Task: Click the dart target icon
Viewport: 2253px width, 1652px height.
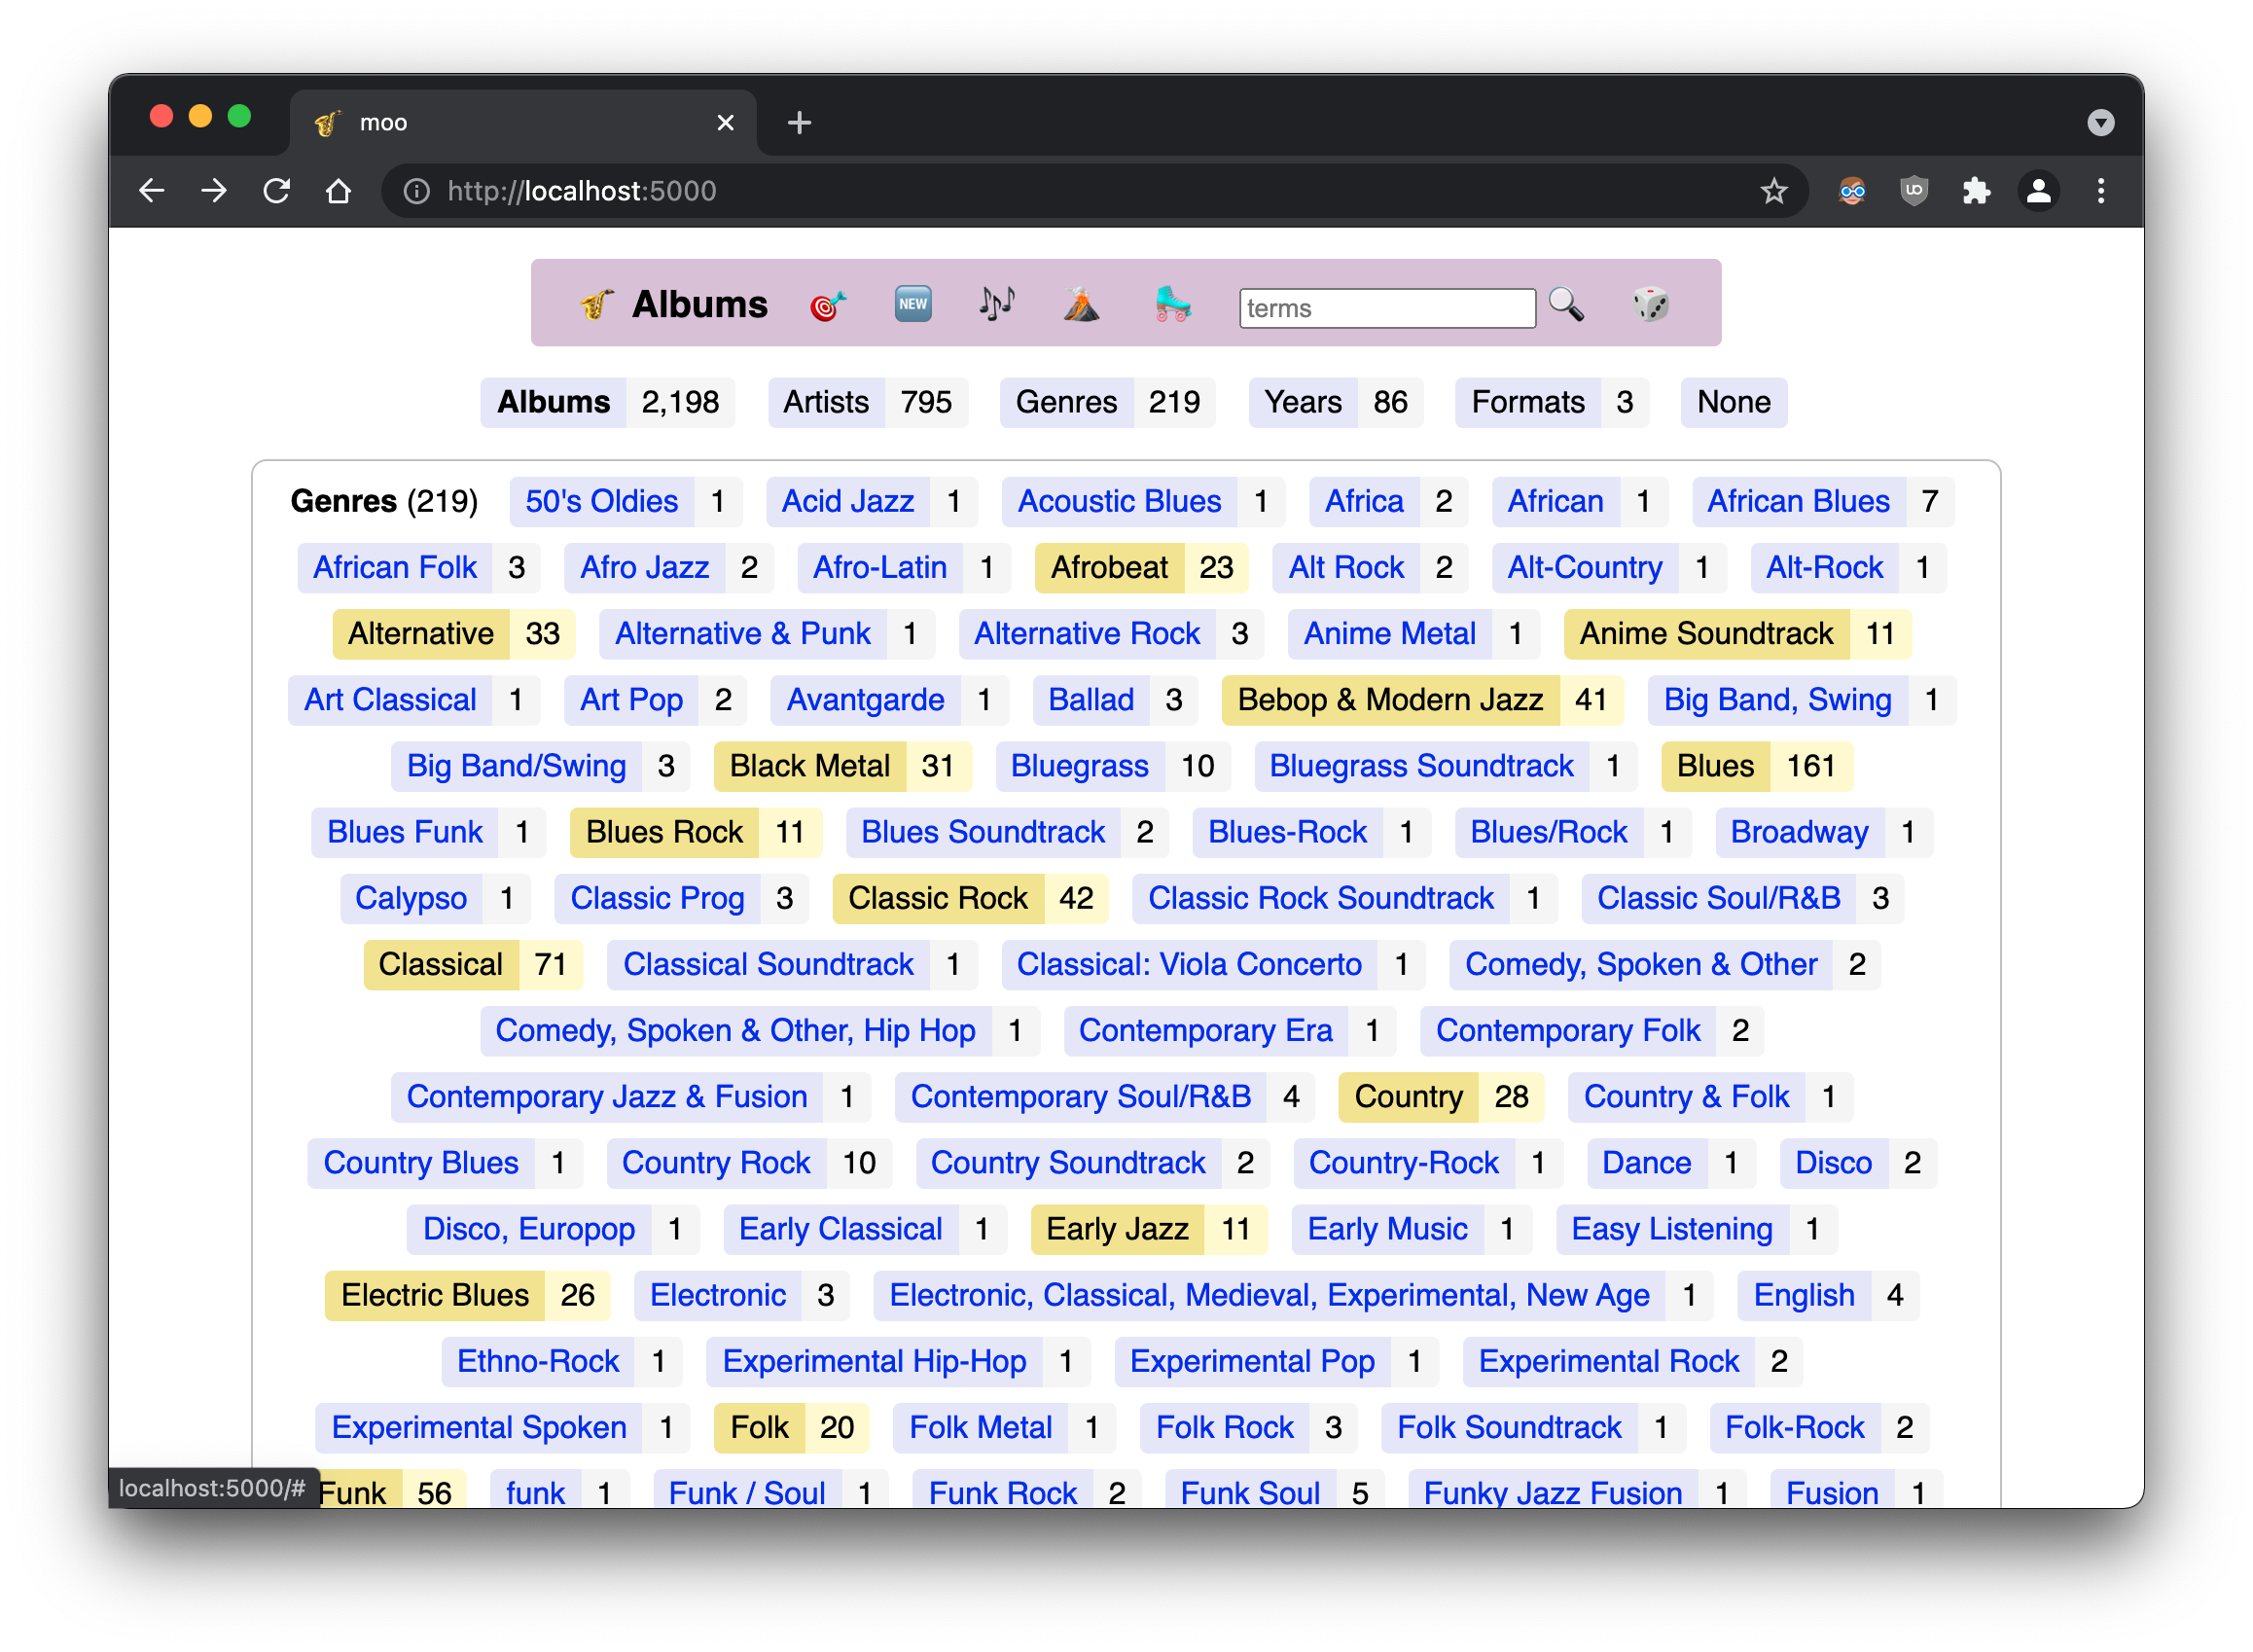Action: point(827,305)
